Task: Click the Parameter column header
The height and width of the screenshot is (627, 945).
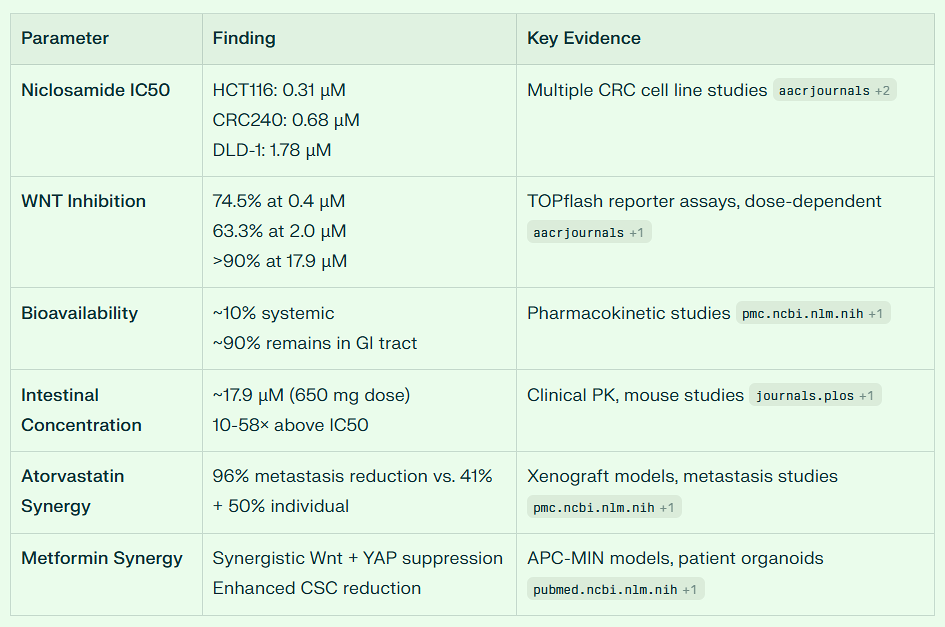Action: click(x=65, y=39)
